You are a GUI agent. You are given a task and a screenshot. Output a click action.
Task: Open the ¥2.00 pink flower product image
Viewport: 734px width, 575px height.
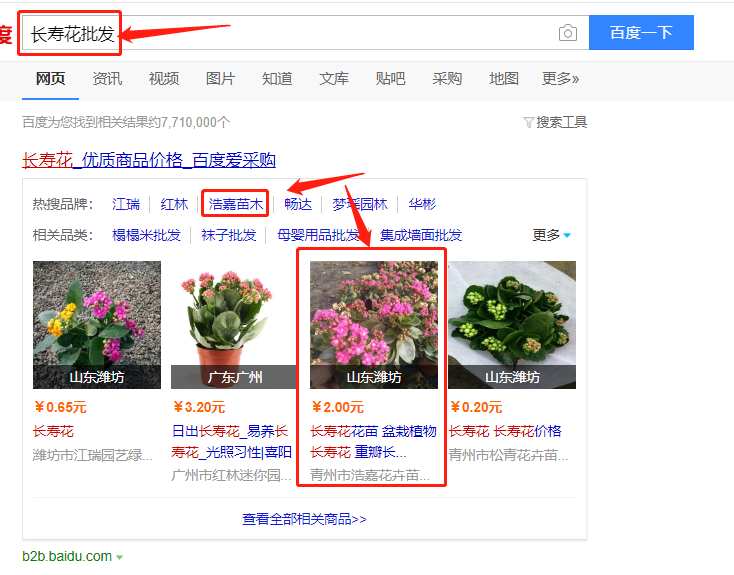click(373, 324)
